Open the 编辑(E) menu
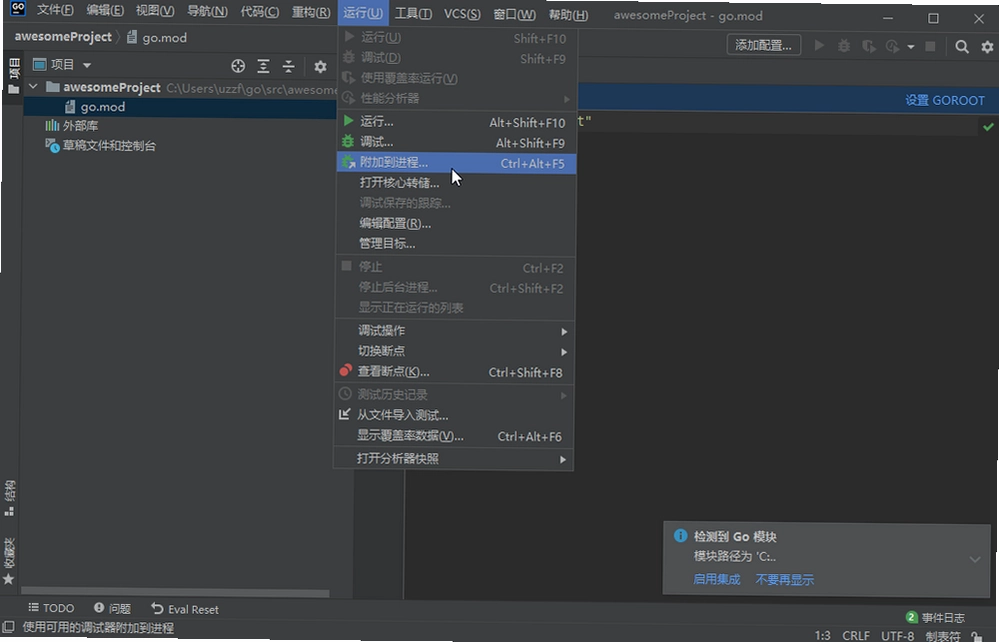The width and height of the screenshot is (999, 642). (106, 11)
